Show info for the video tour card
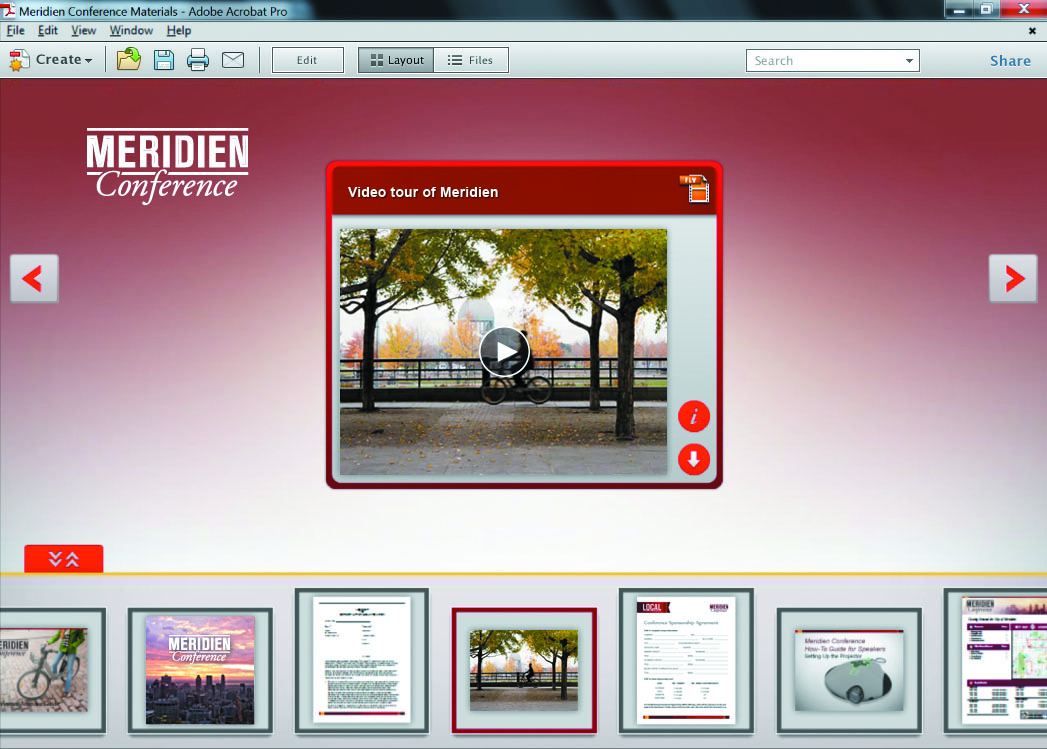Screen dimensions: 1047x749 pyautogui.click(x=694, y=416)
